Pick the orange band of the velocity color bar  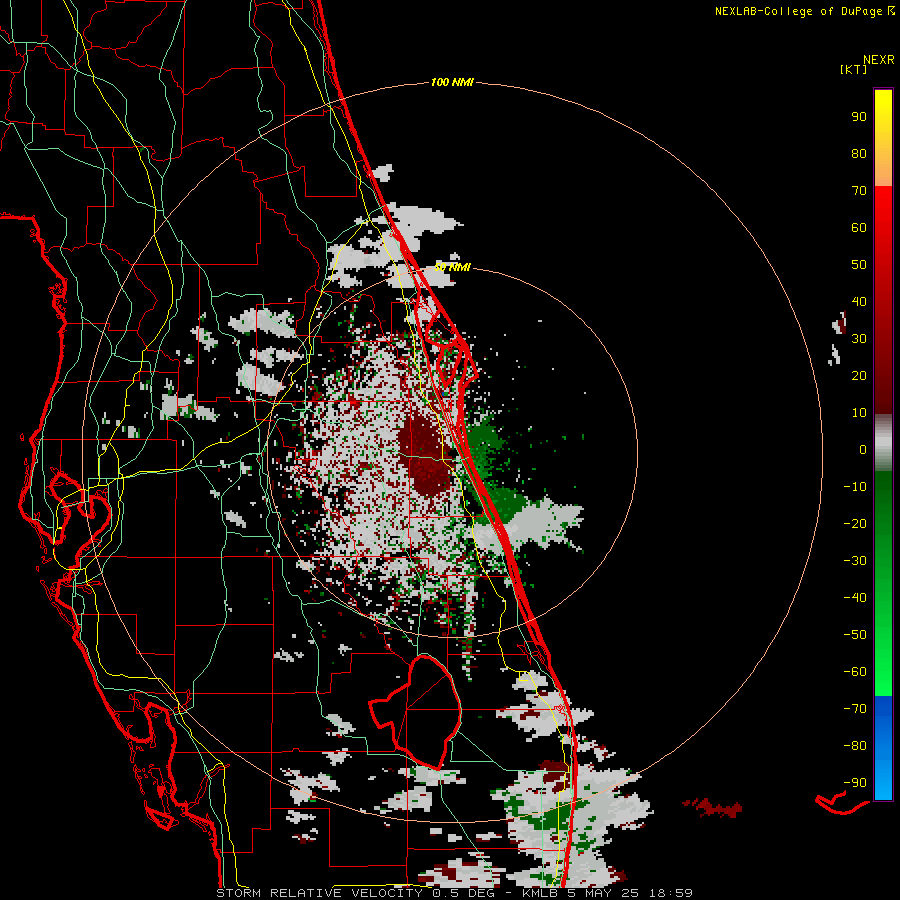click(883, 170)
